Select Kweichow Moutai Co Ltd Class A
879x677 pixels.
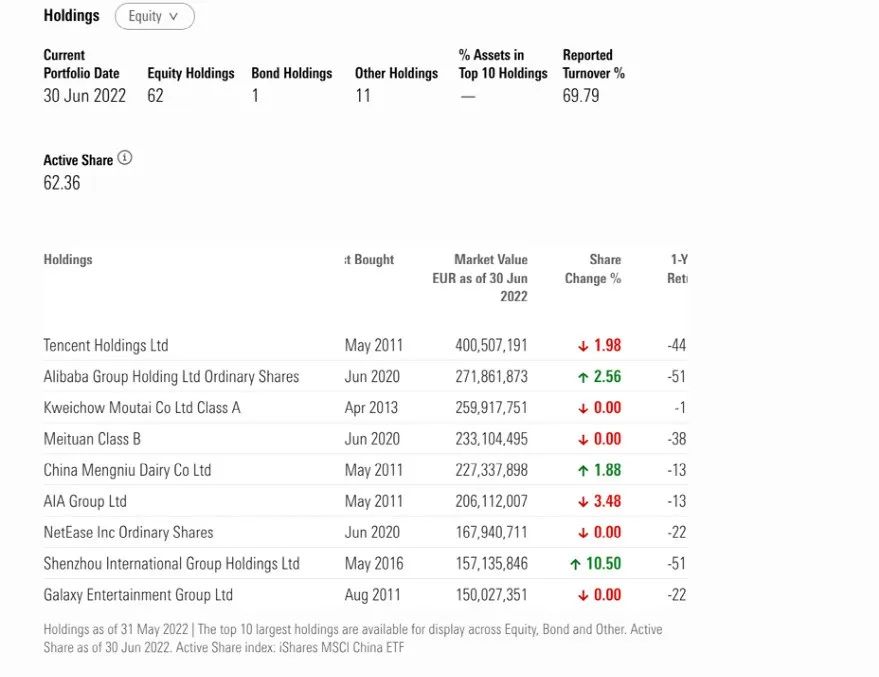click(142, 408)
